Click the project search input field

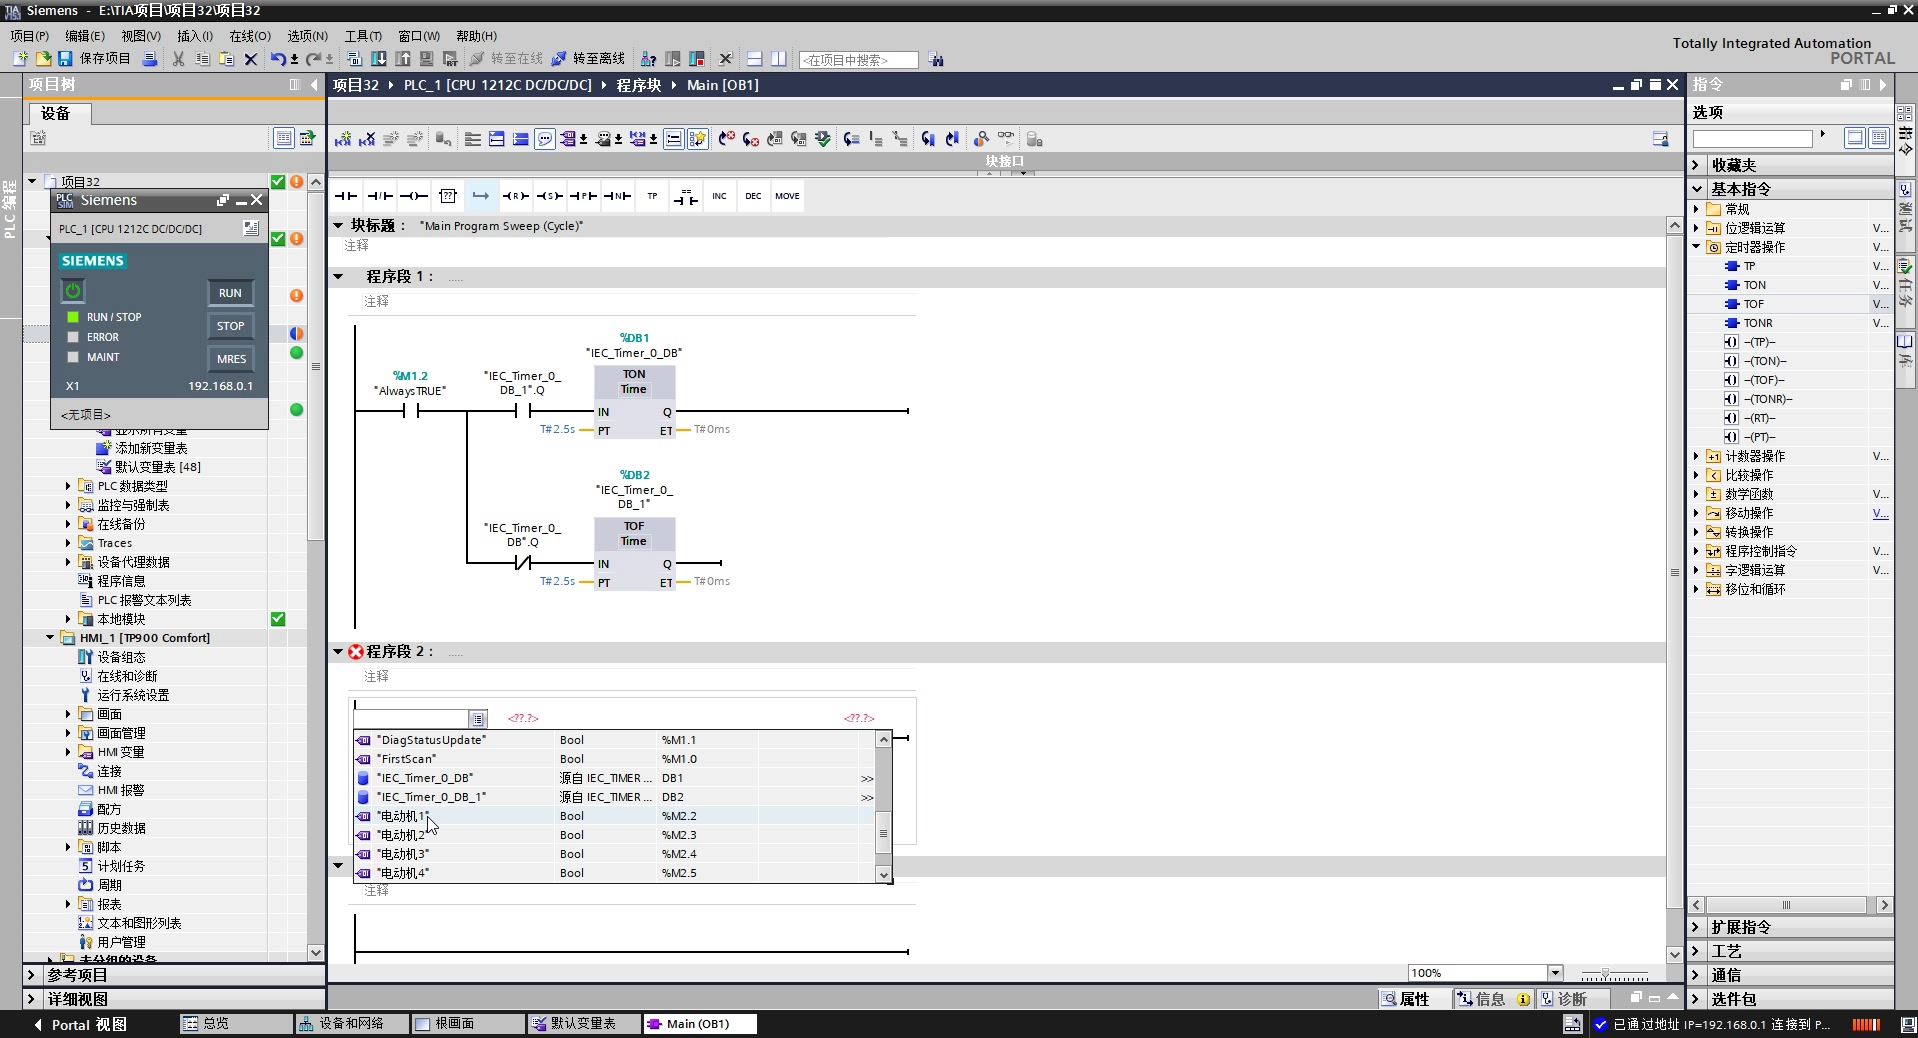click(858, 60)
